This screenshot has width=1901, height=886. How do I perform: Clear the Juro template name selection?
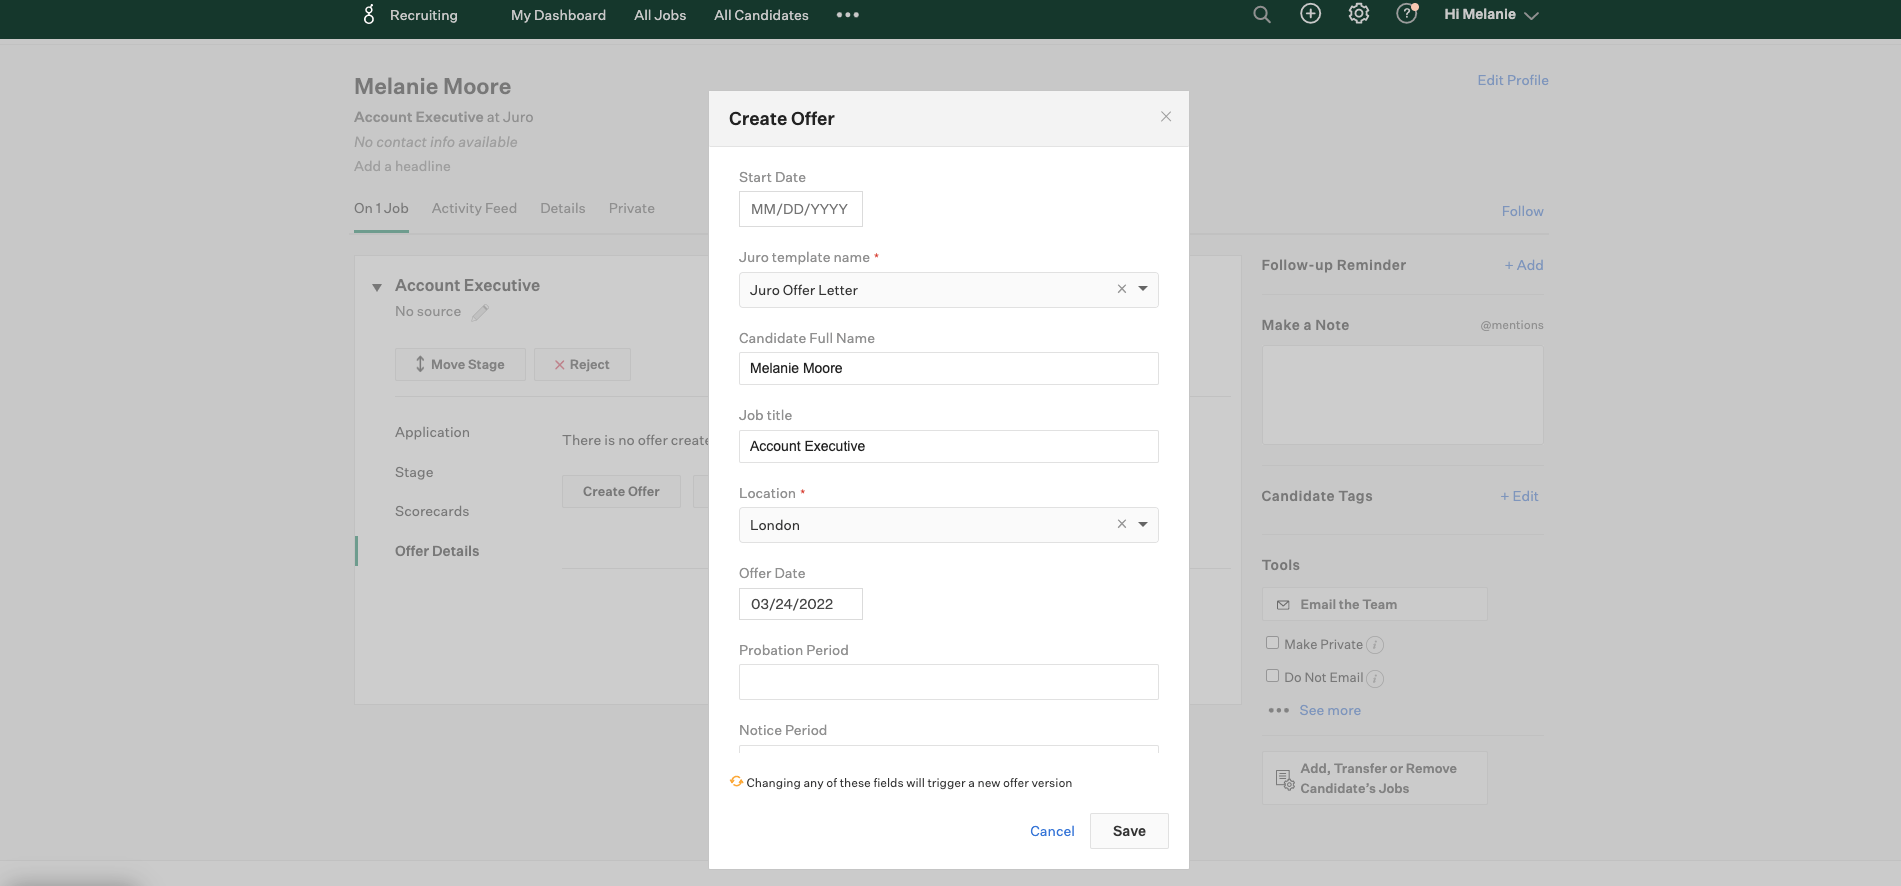(x=1121, y=289)
